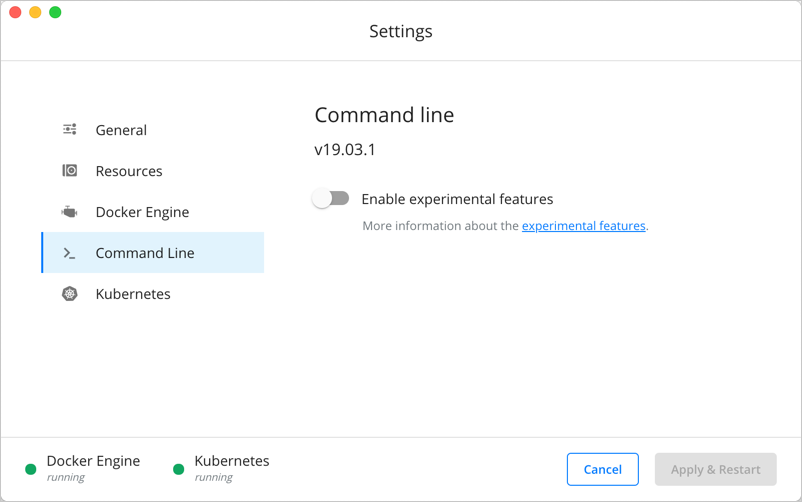Click the Docker Engine whale icon in sidebar

70,212
